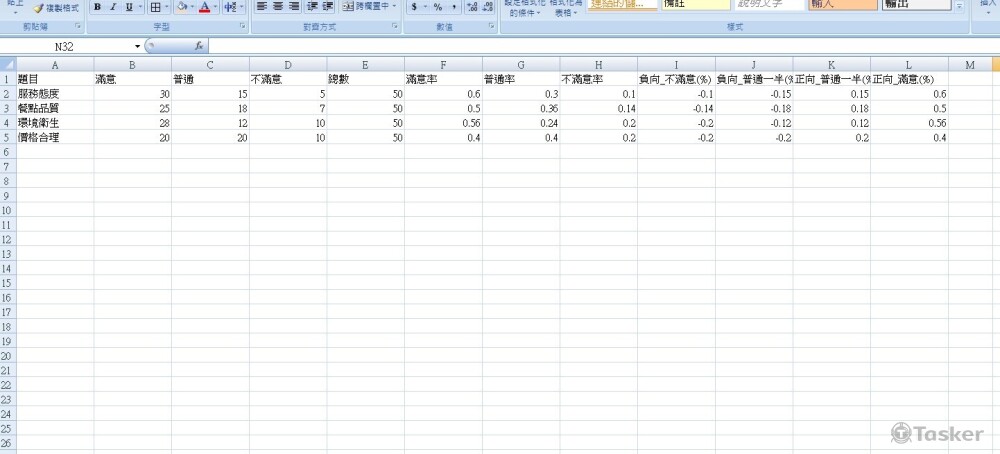Select column E header
Screen dimensions: 1000x454
[365, 64]
